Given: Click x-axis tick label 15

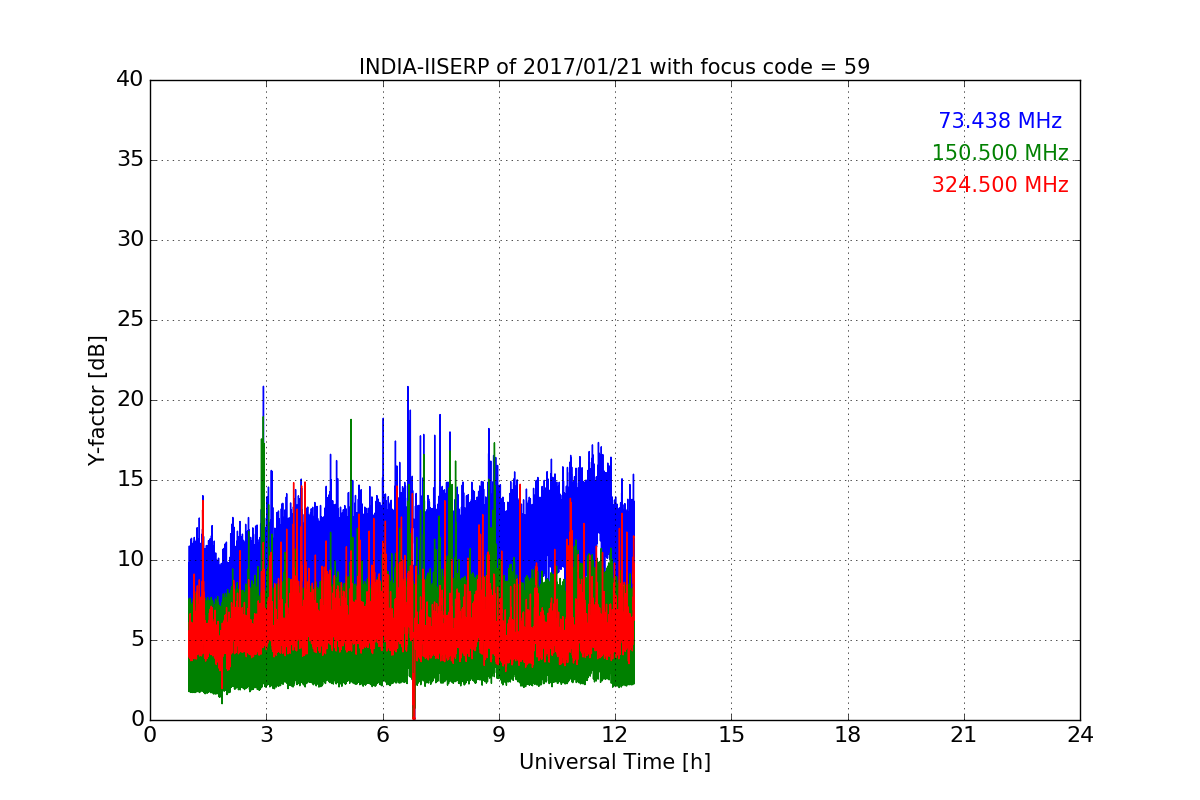Looking at the screenshot, I should (x=731, y=734).
